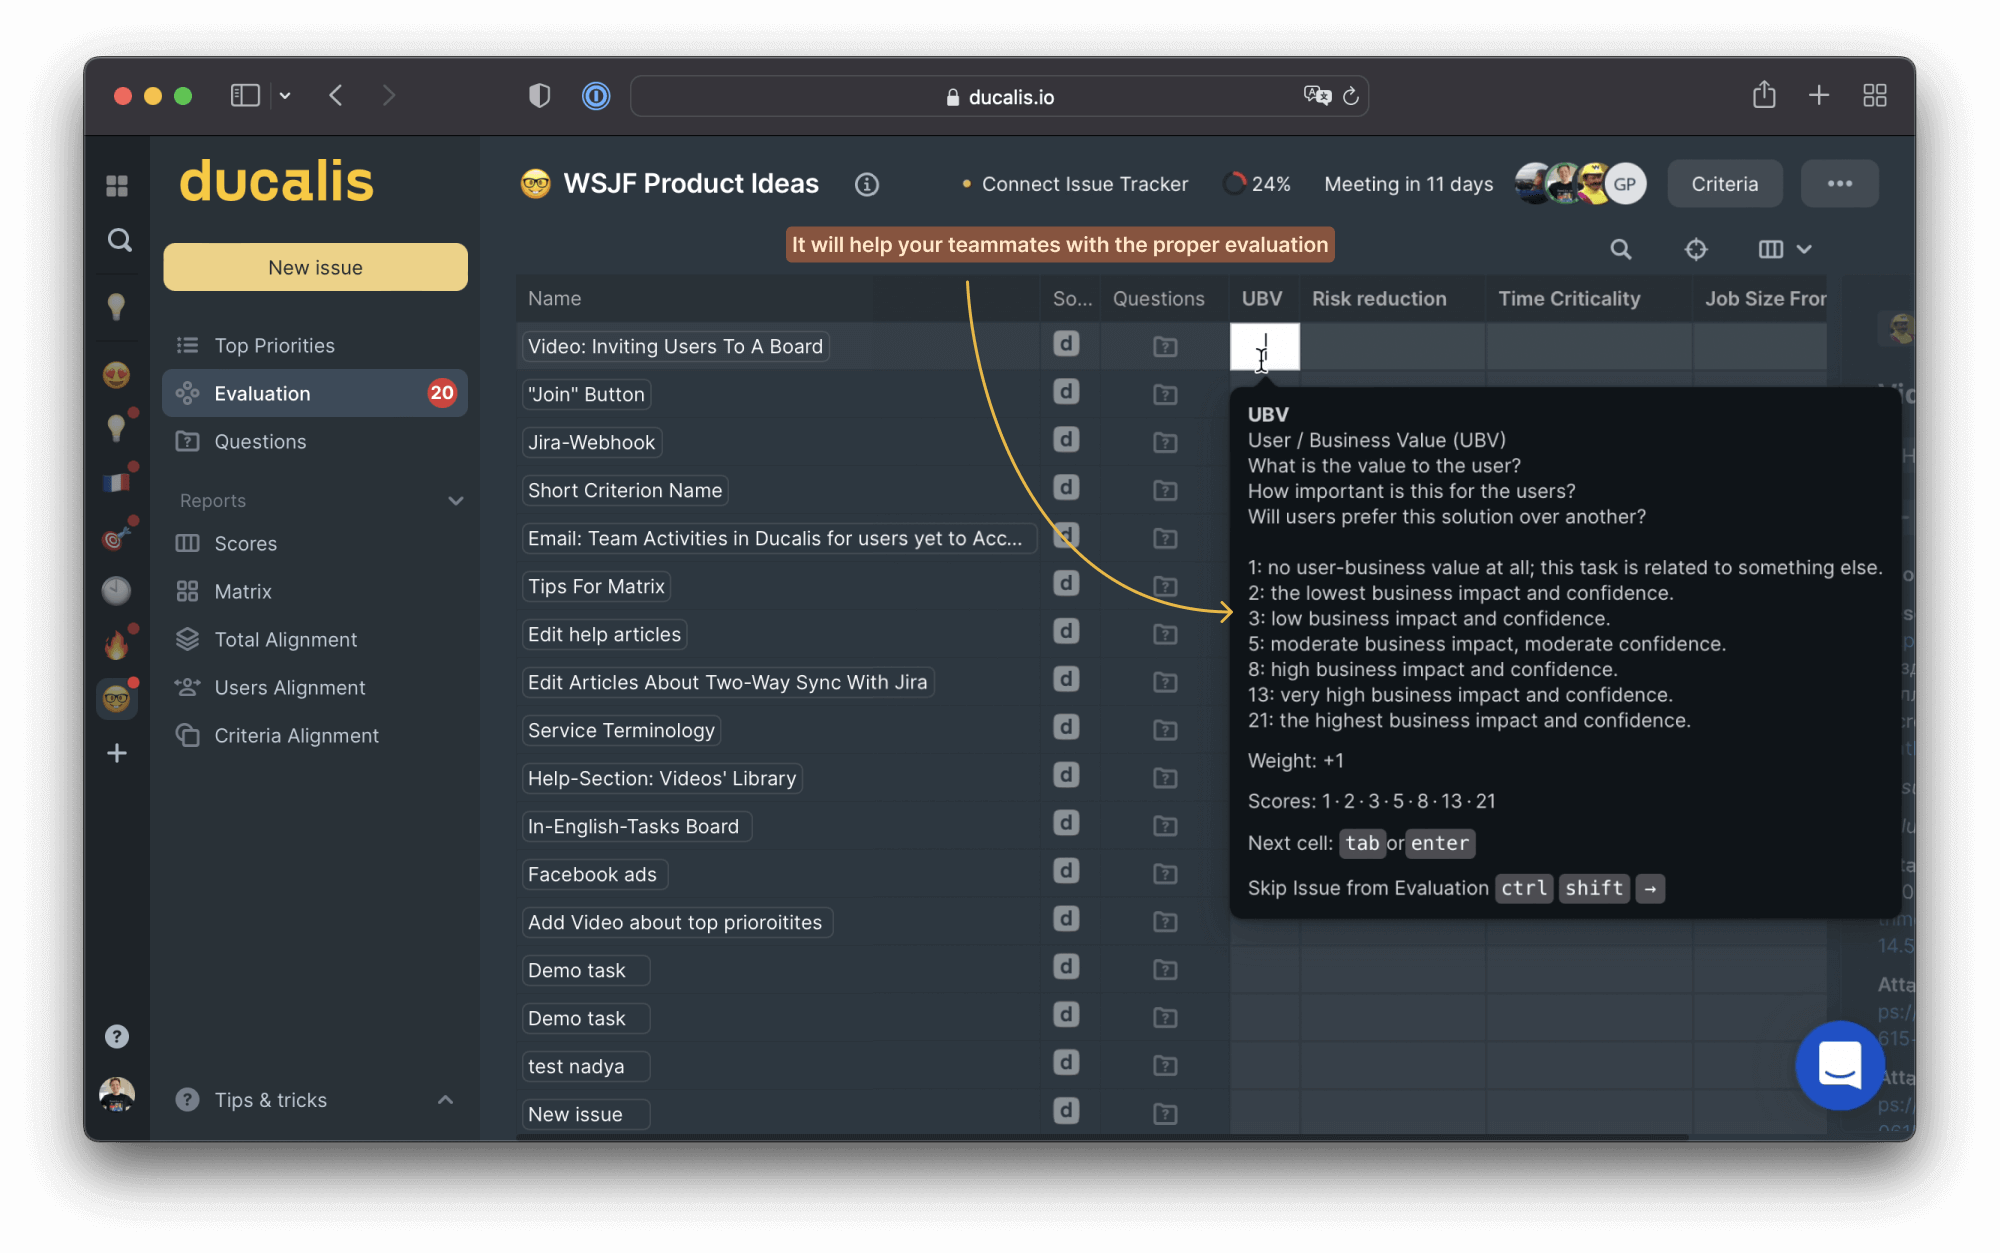2000x1253 pixels.
Task: Collapse the Reports section
Action: point(455,500)
